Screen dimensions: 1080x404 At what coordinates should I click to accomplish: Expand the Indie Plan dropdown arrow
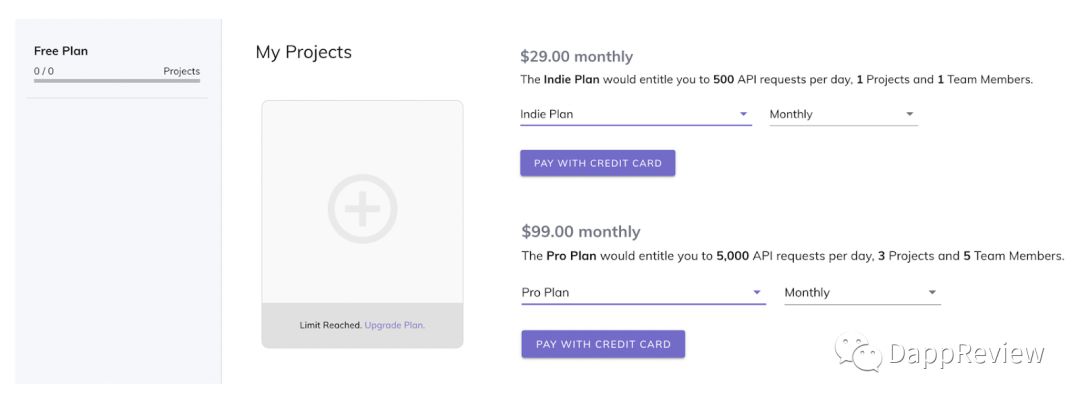[x=744, y=114]
